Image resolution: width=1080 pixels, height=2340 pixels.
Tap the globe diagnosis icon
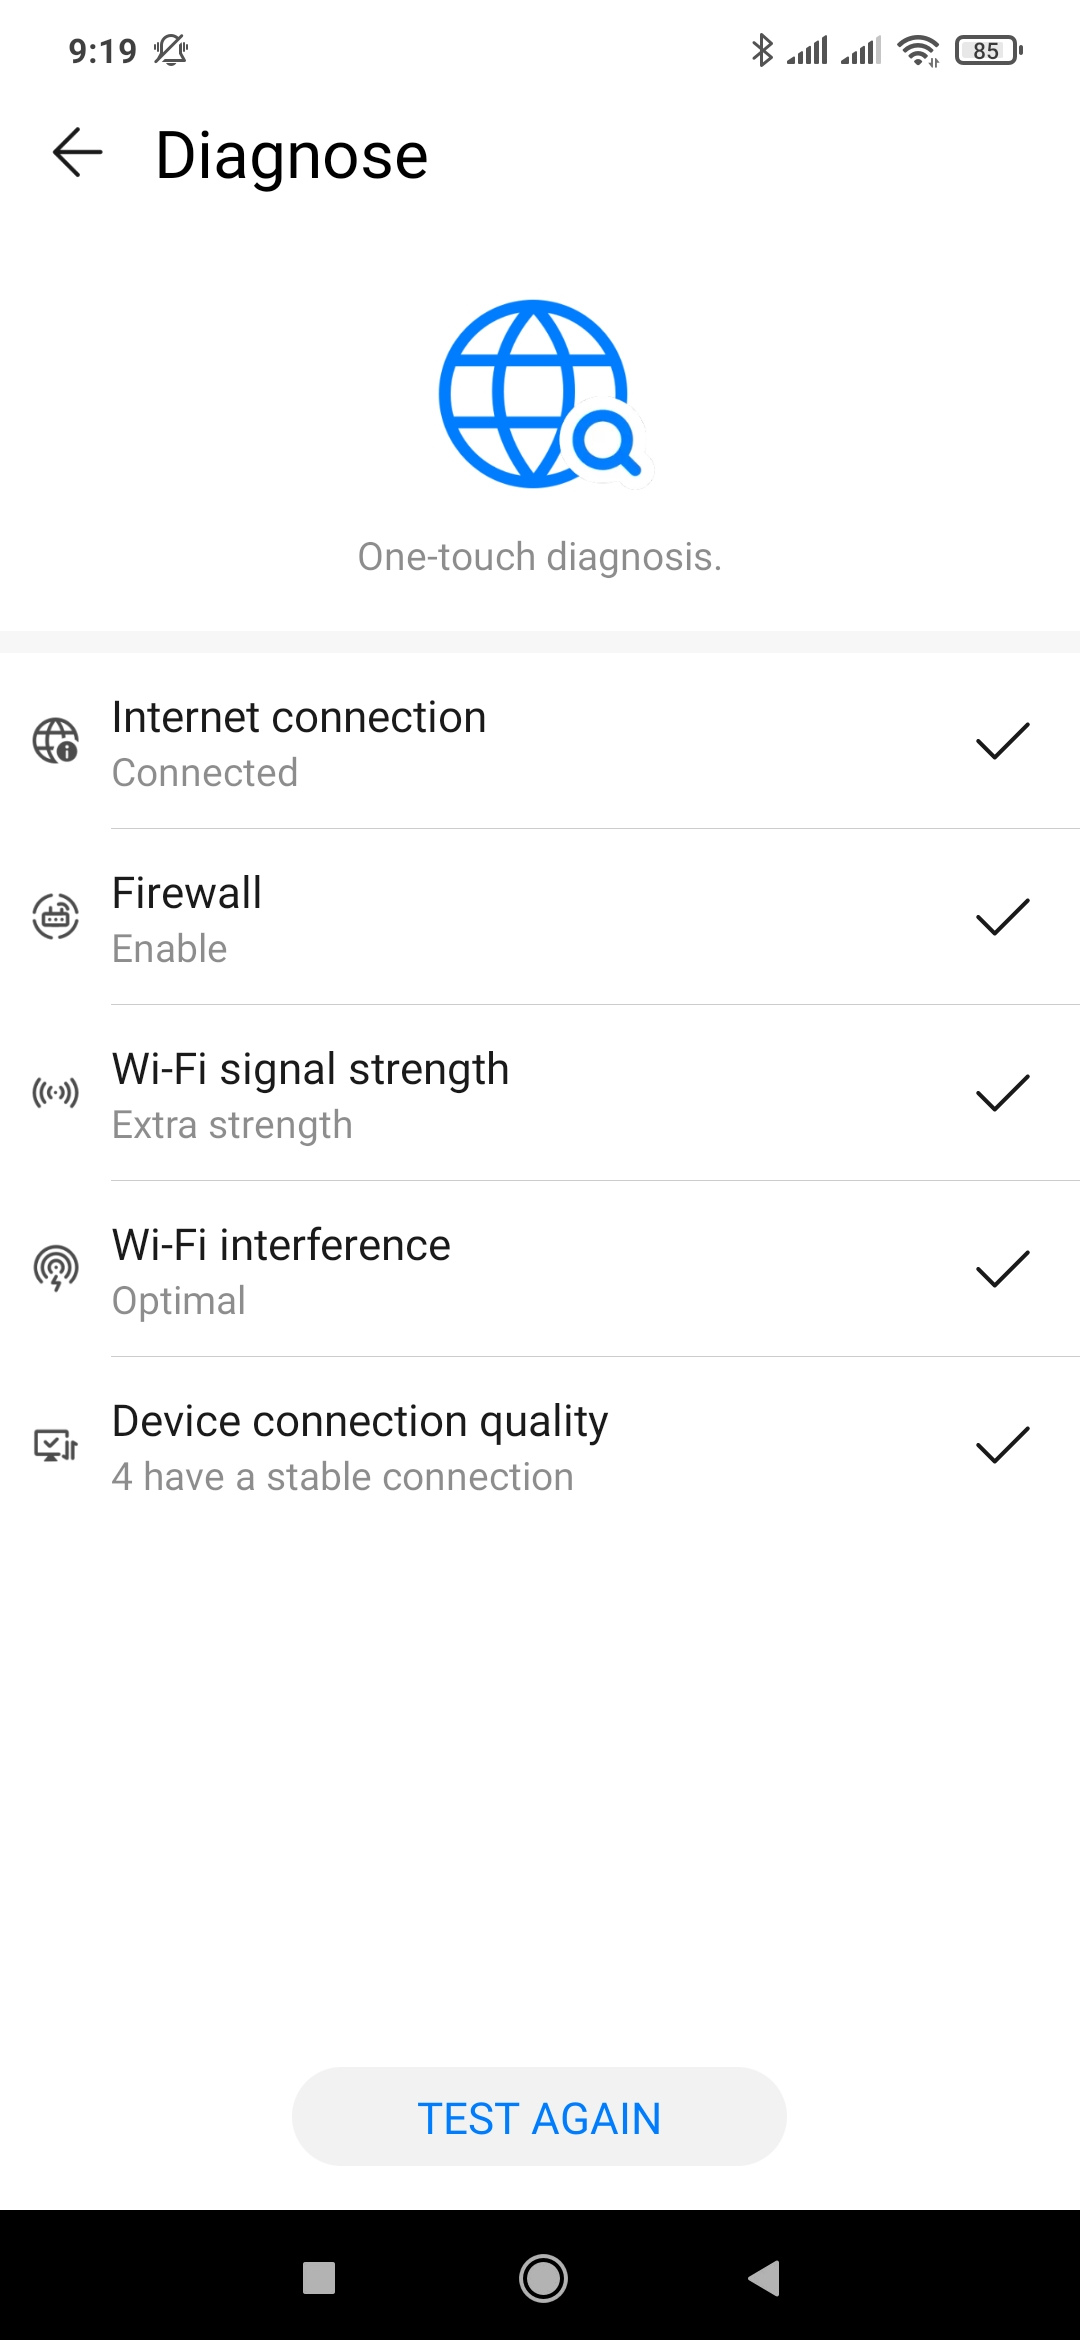click(540, 394)
